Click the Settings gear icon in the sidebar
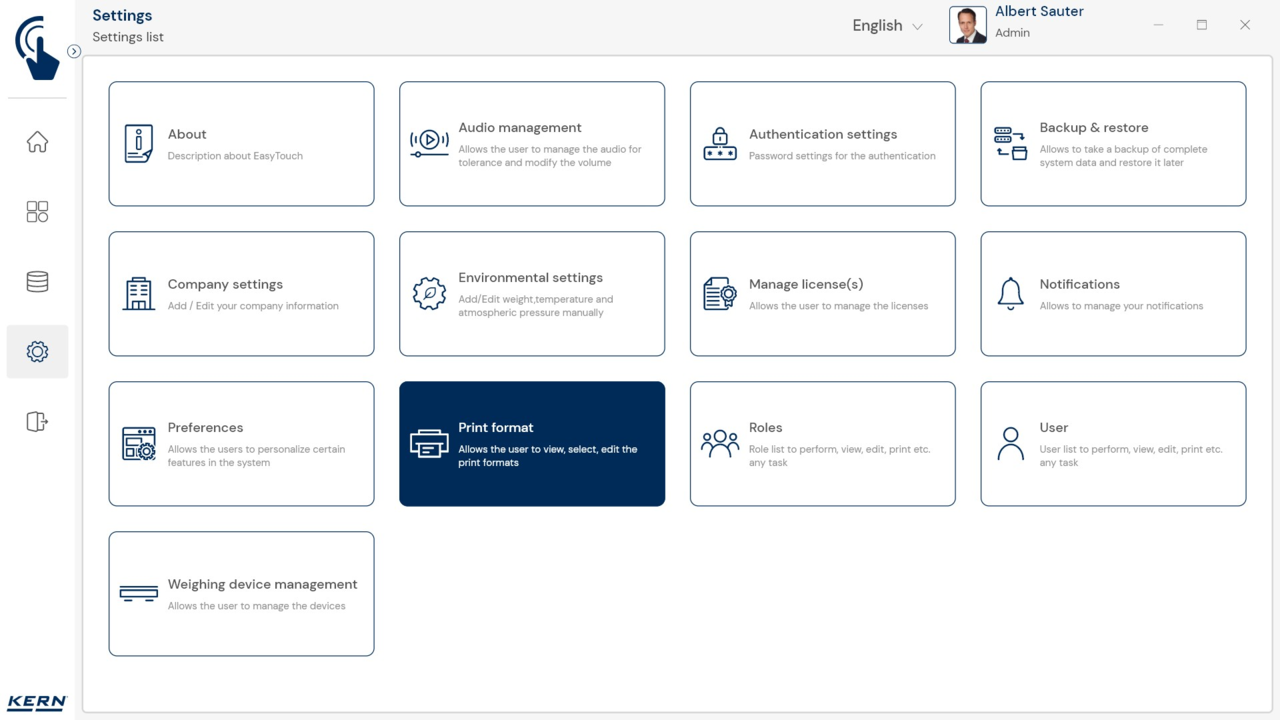This screenshot has width=1280, height=720. point(37,352)
